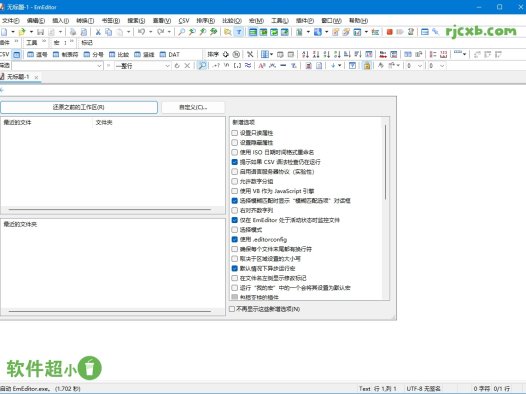The image size is (526, 394).
Task: Click the Find magnifier icon in main toolbar
Action: pos(181,32)
